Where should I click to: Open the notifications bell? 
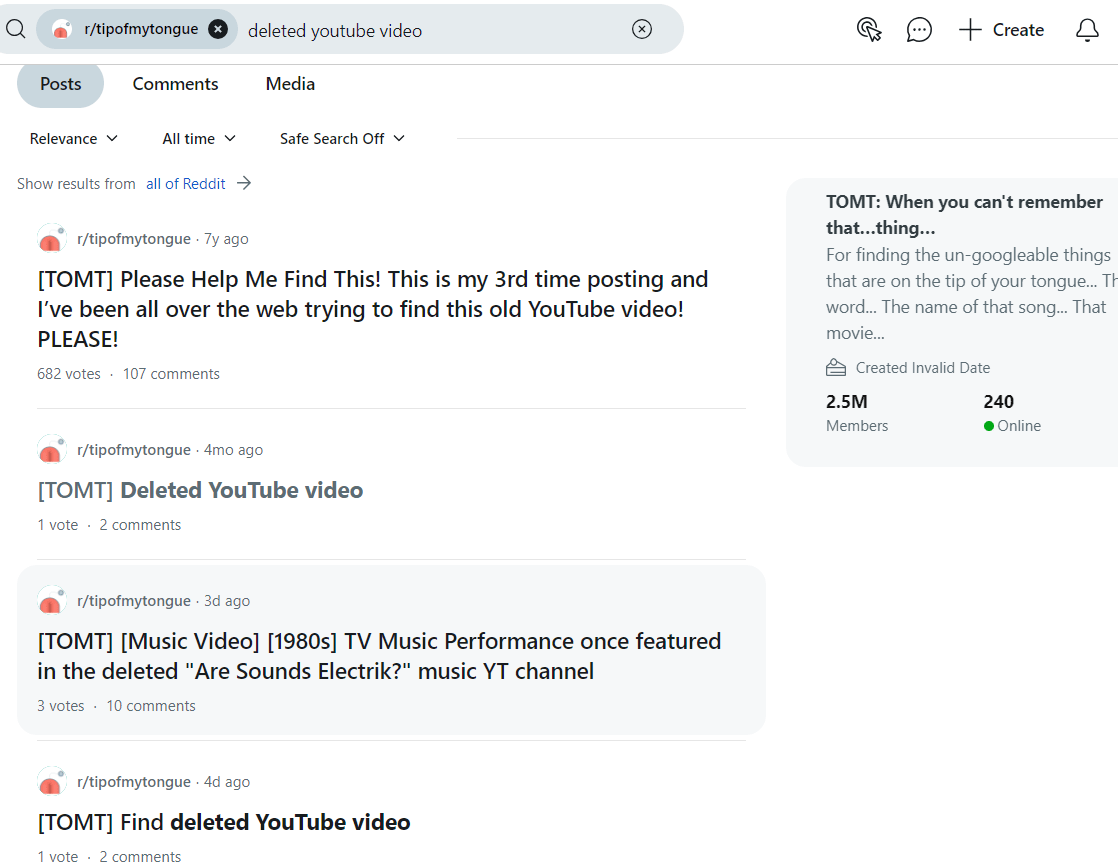tap(1087, 30)
